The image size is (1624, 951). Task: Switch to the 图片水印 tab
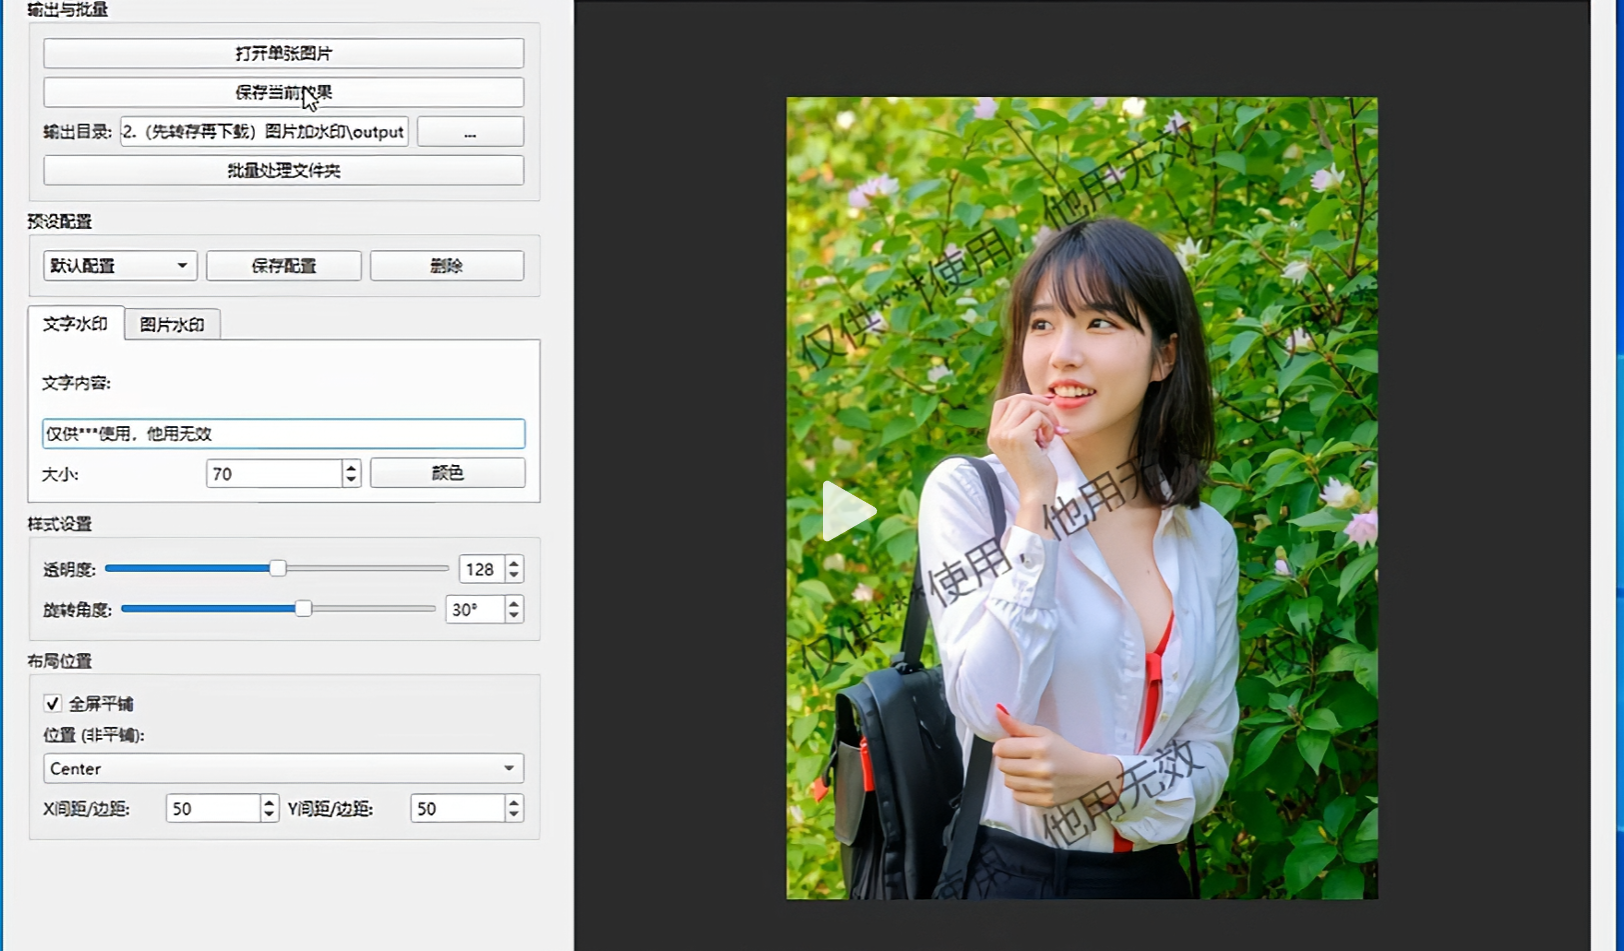tap(172, 325)
